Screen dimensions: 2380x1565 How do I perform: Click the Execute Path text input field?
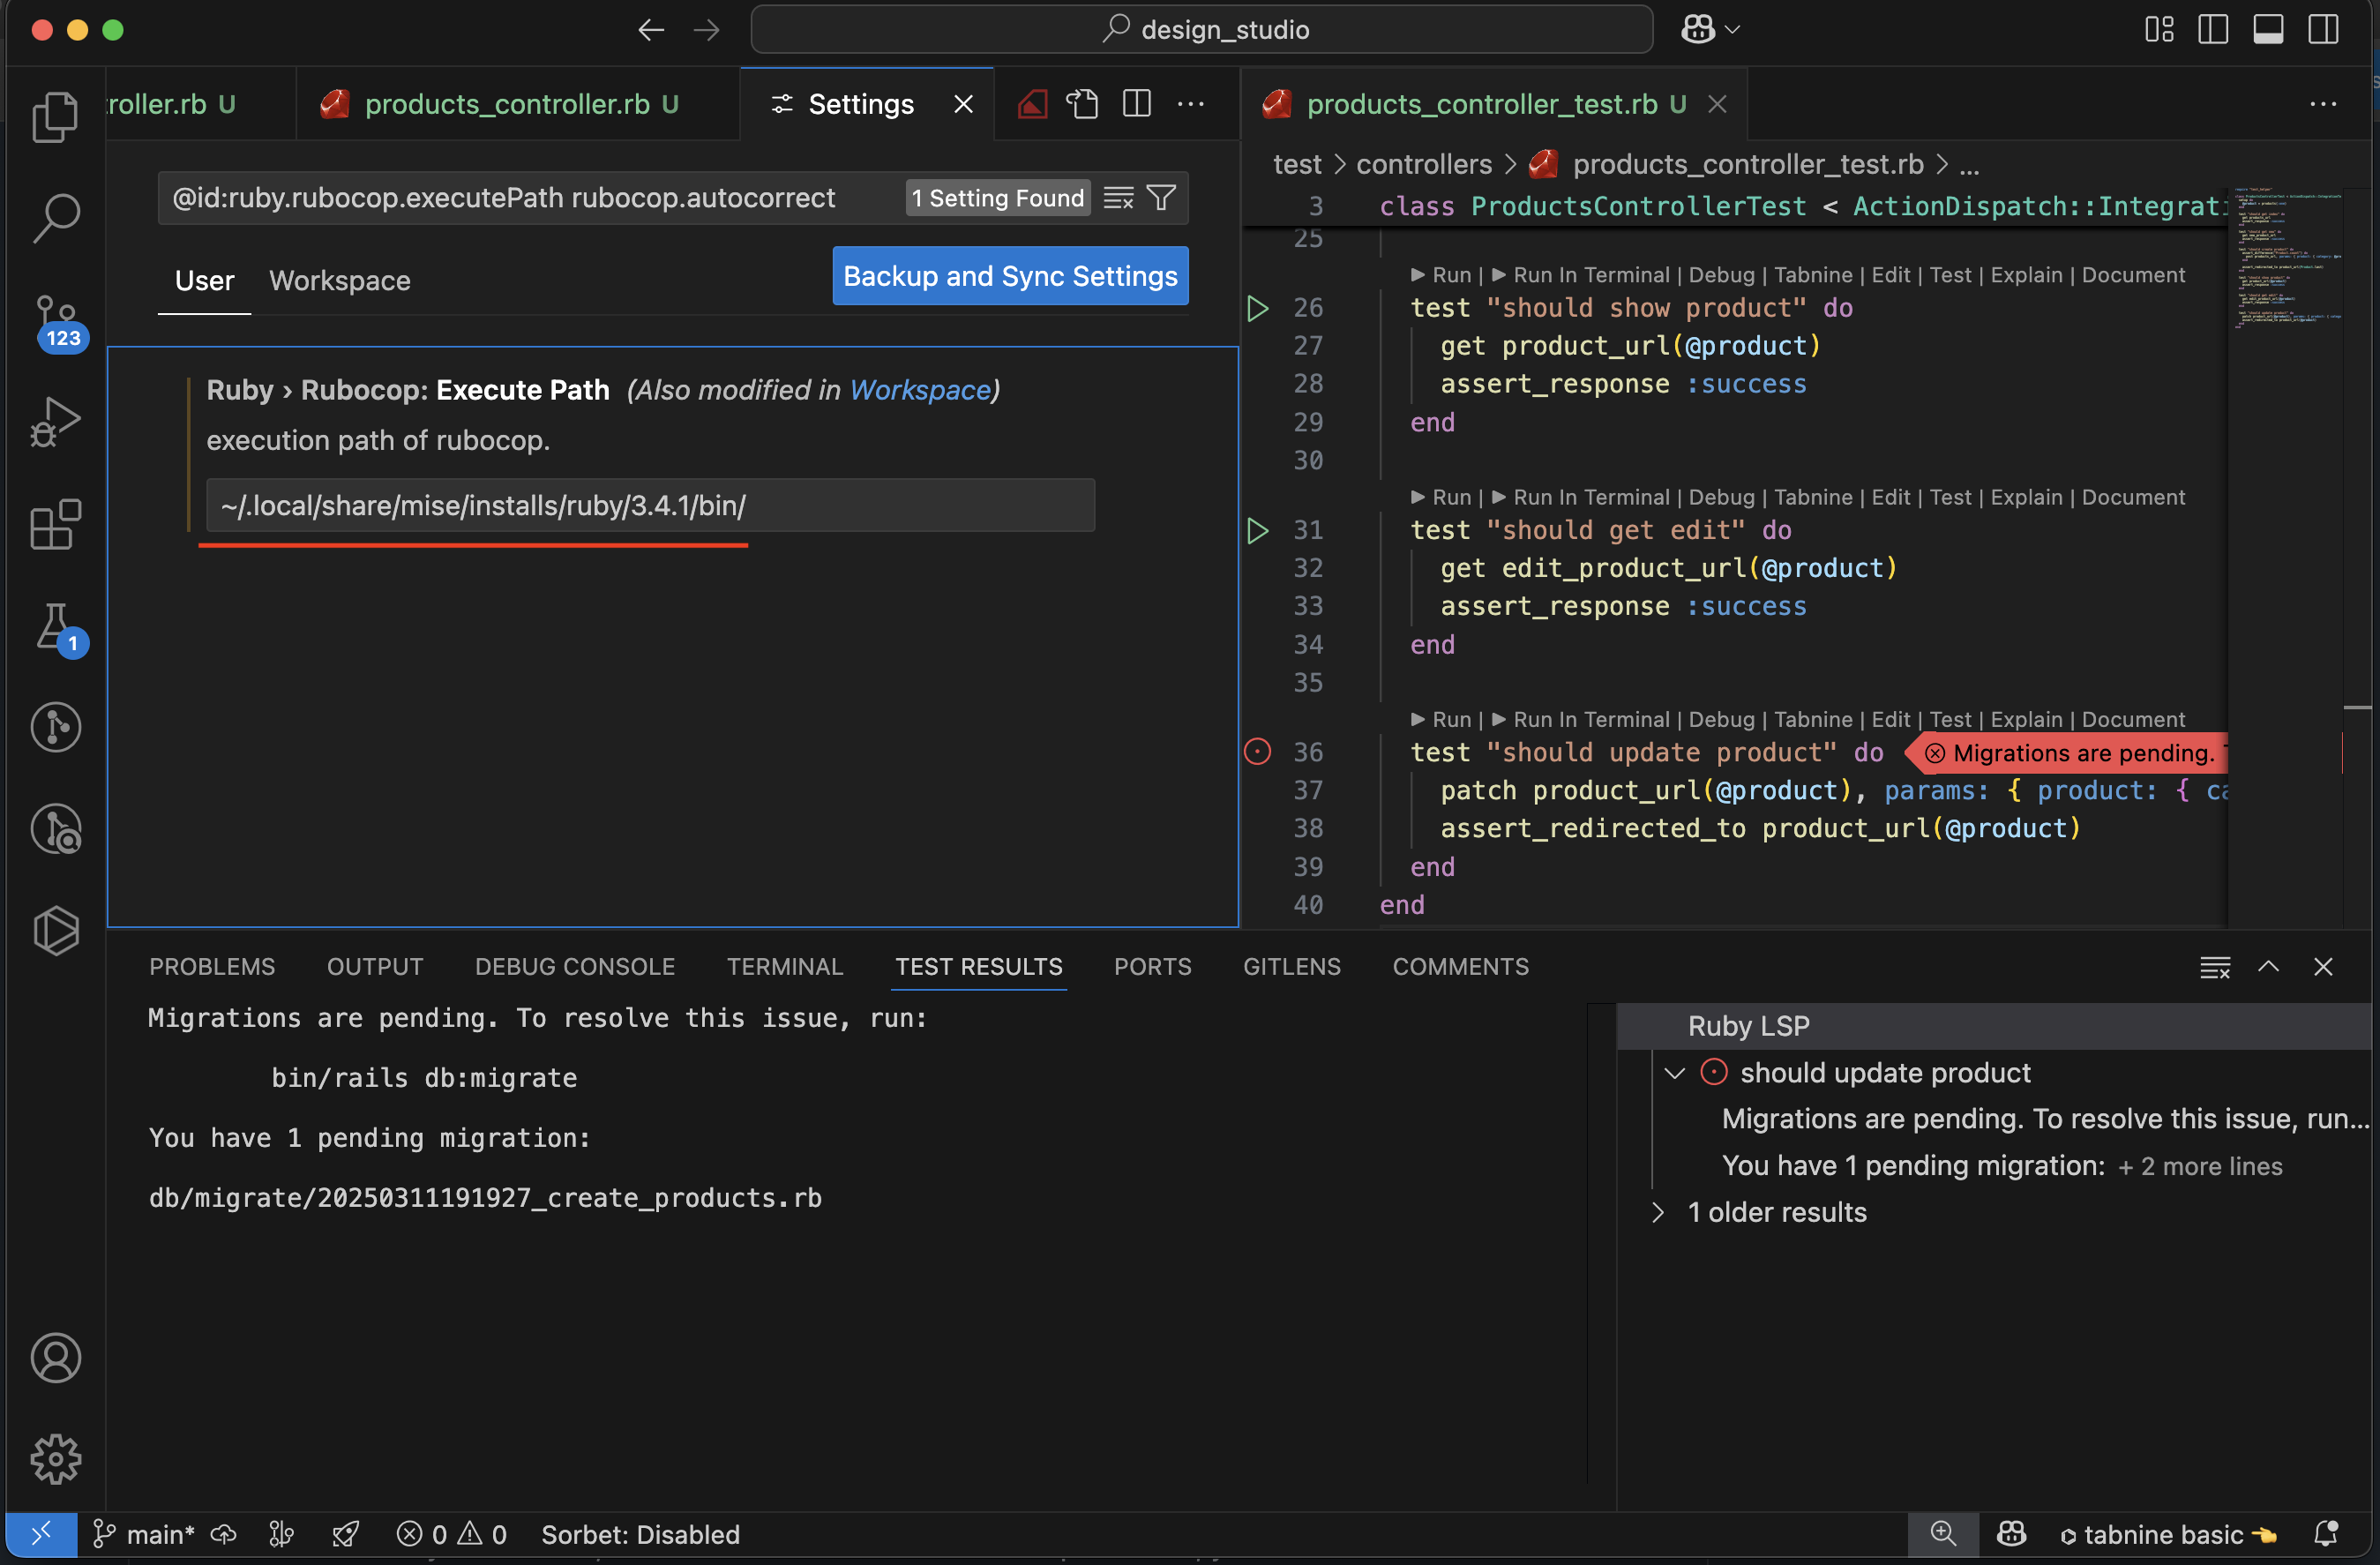point(650,506)
